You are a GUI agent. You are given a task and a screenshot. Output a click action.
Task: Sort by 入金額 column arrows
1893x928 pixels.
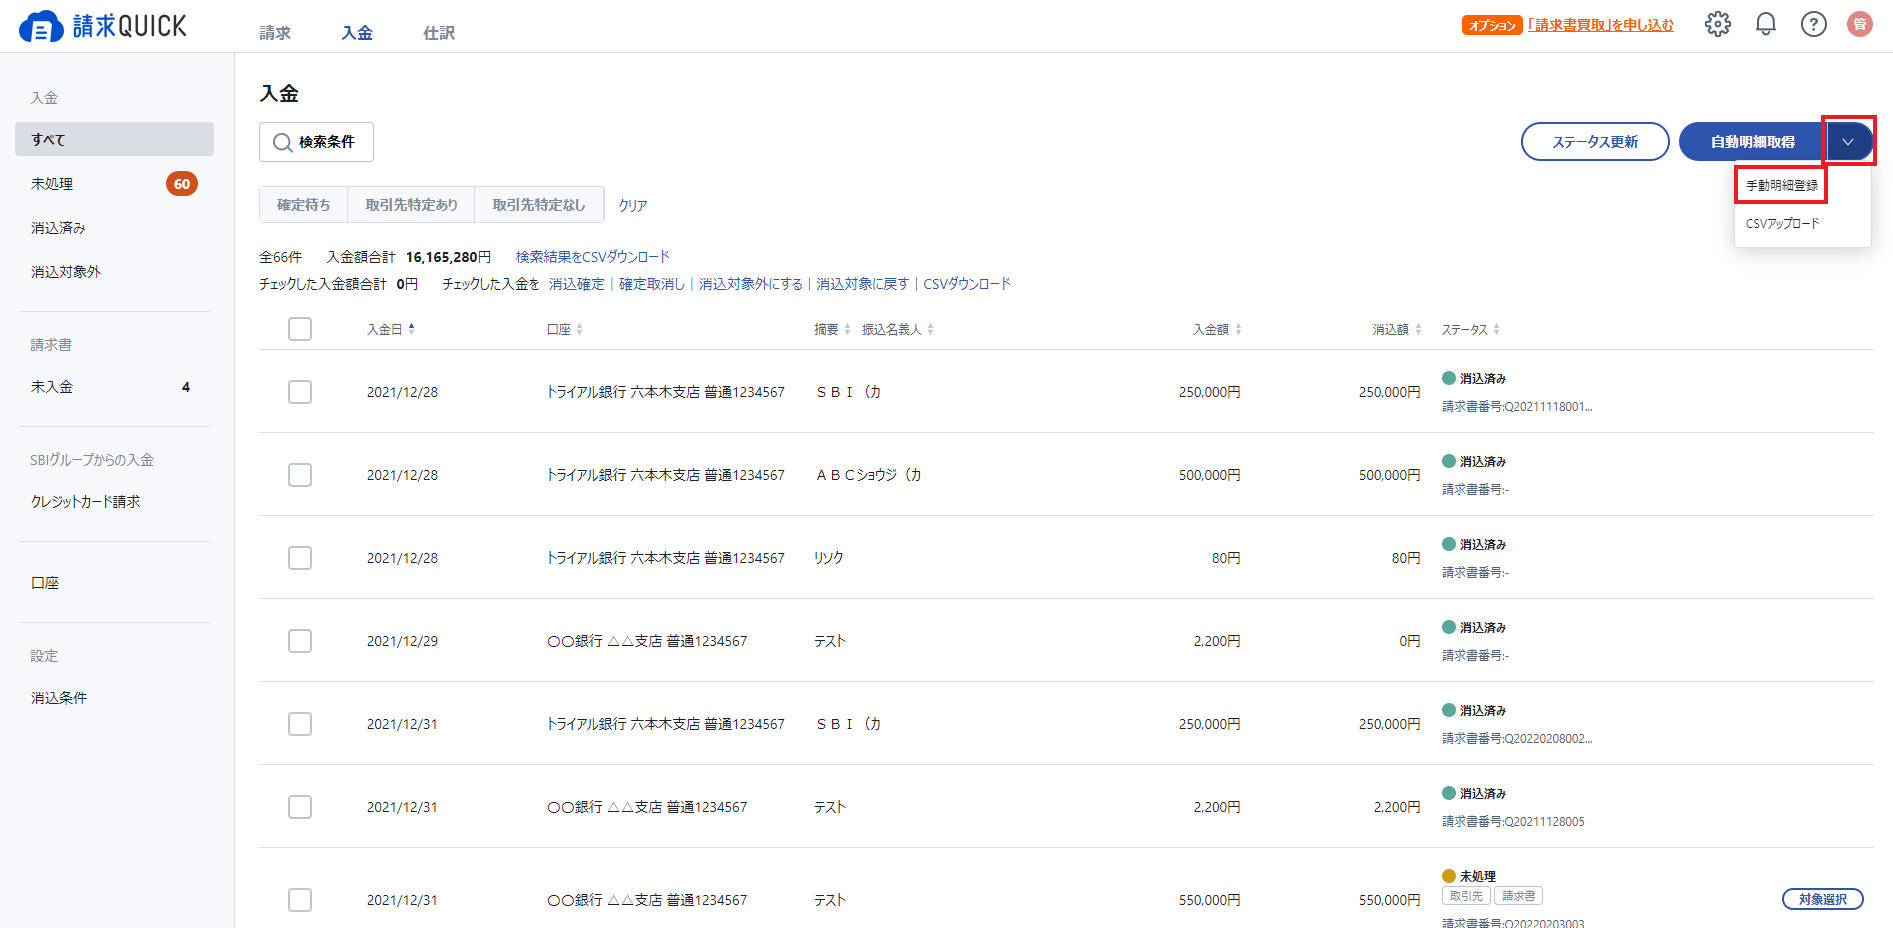(x=1238, y=329)
